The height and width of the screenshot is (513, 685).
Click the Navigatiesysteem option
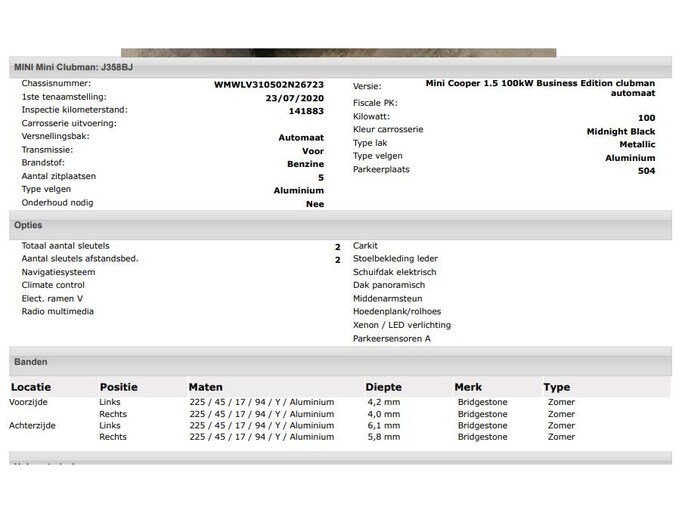coord(58,272)
